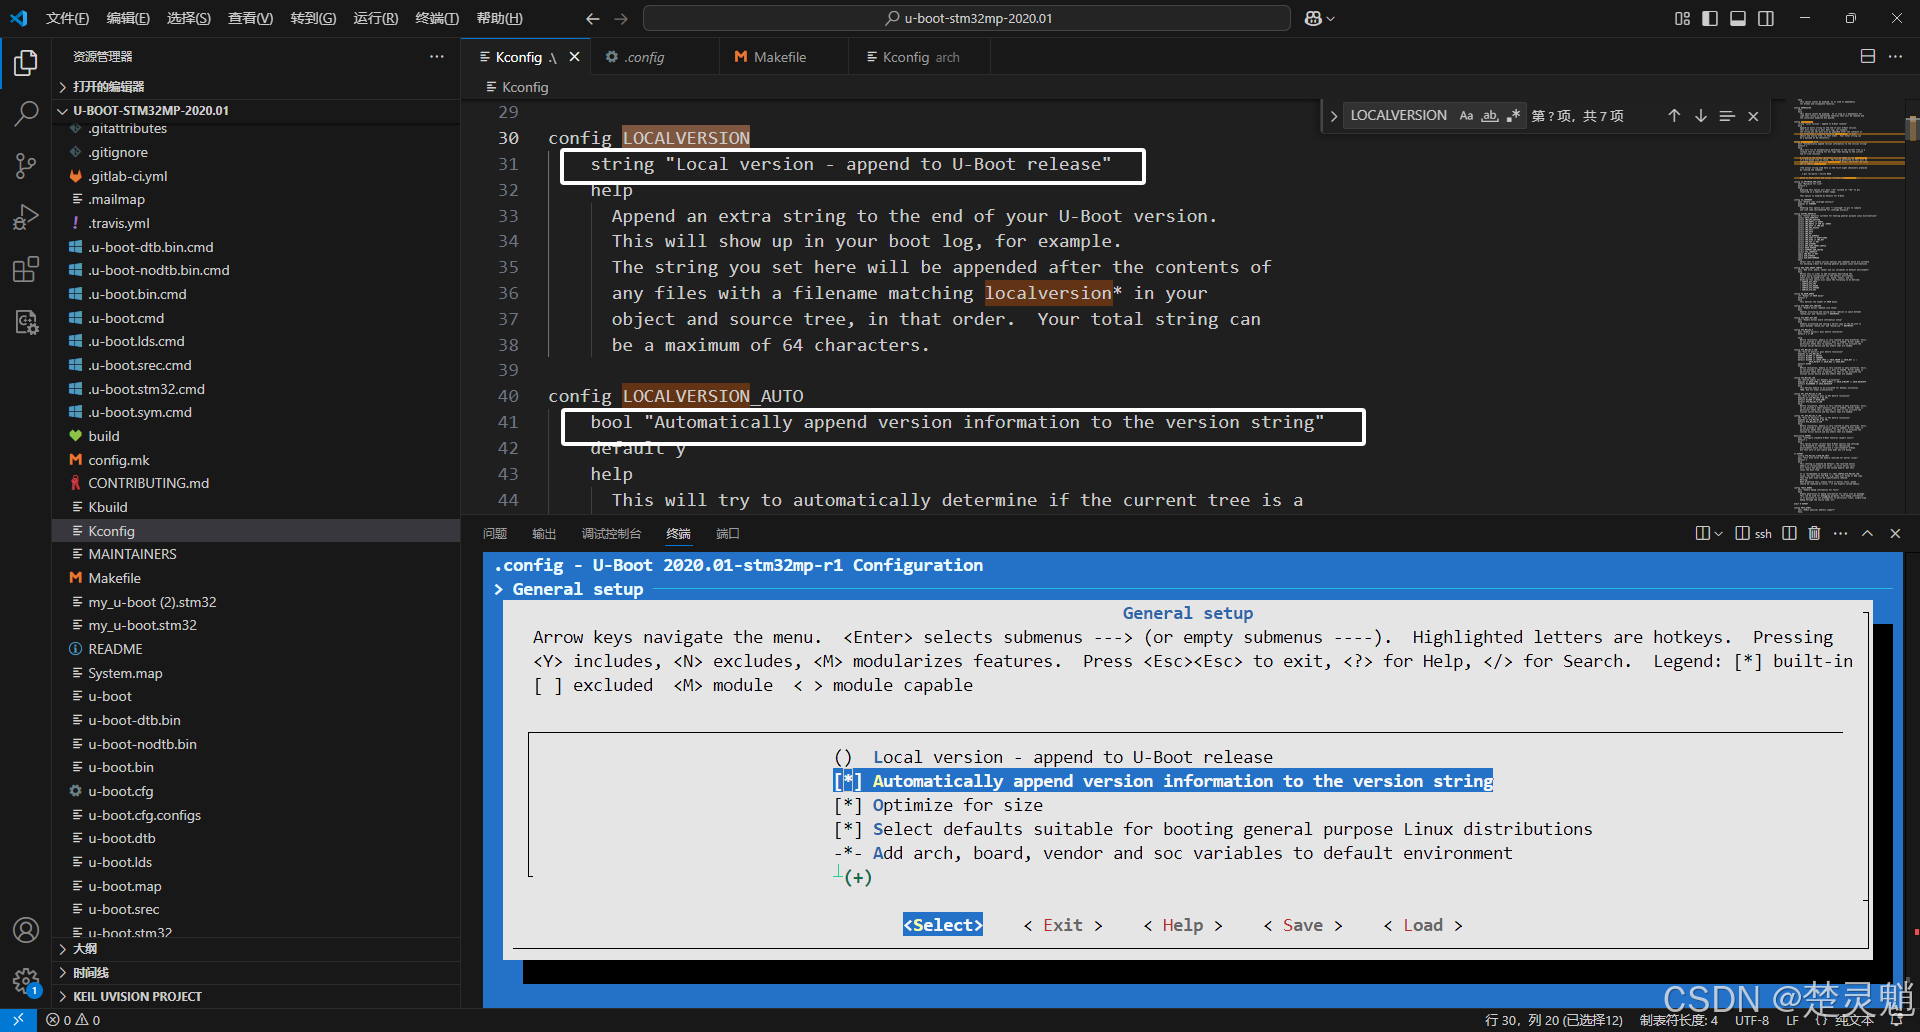Click the < Load > button in menuconfig
This screenshot has width=1920, height=1032.
click(1423, 925)
